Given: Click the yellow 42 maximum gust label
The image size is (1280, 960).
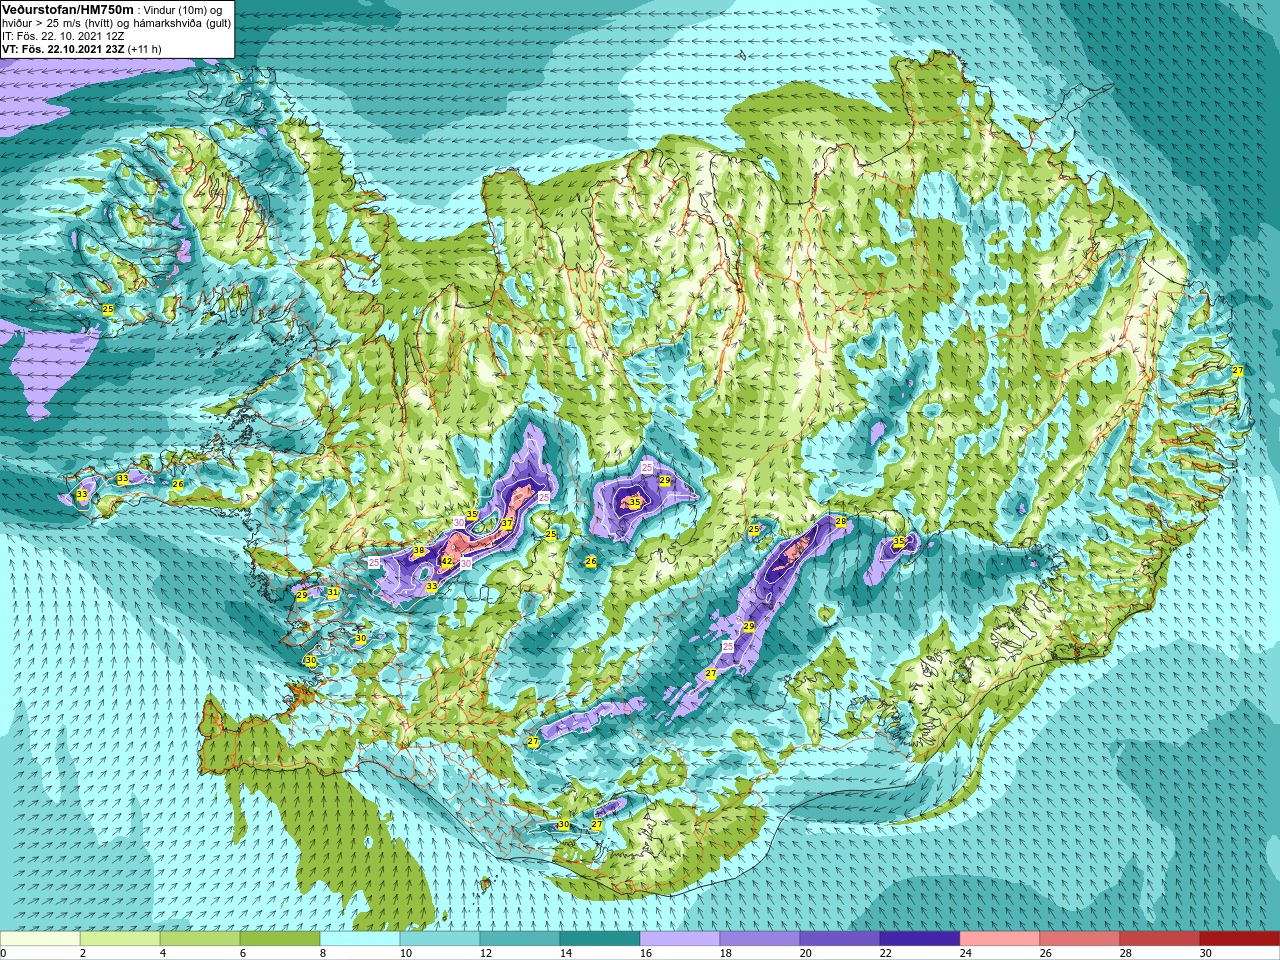Looking at the screenshot, I should click(447, 562).
